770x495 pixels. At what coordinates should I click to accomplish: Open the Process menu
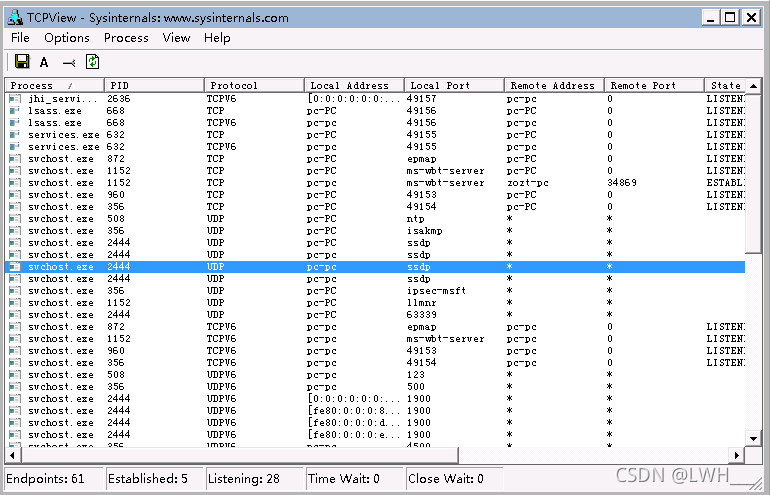click(126, 38)
